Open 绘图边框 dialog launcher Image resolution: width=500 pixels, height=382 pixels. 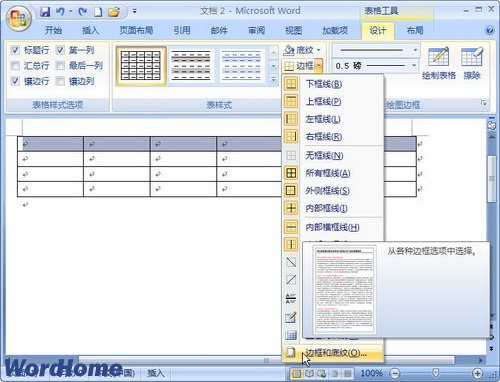483,103
